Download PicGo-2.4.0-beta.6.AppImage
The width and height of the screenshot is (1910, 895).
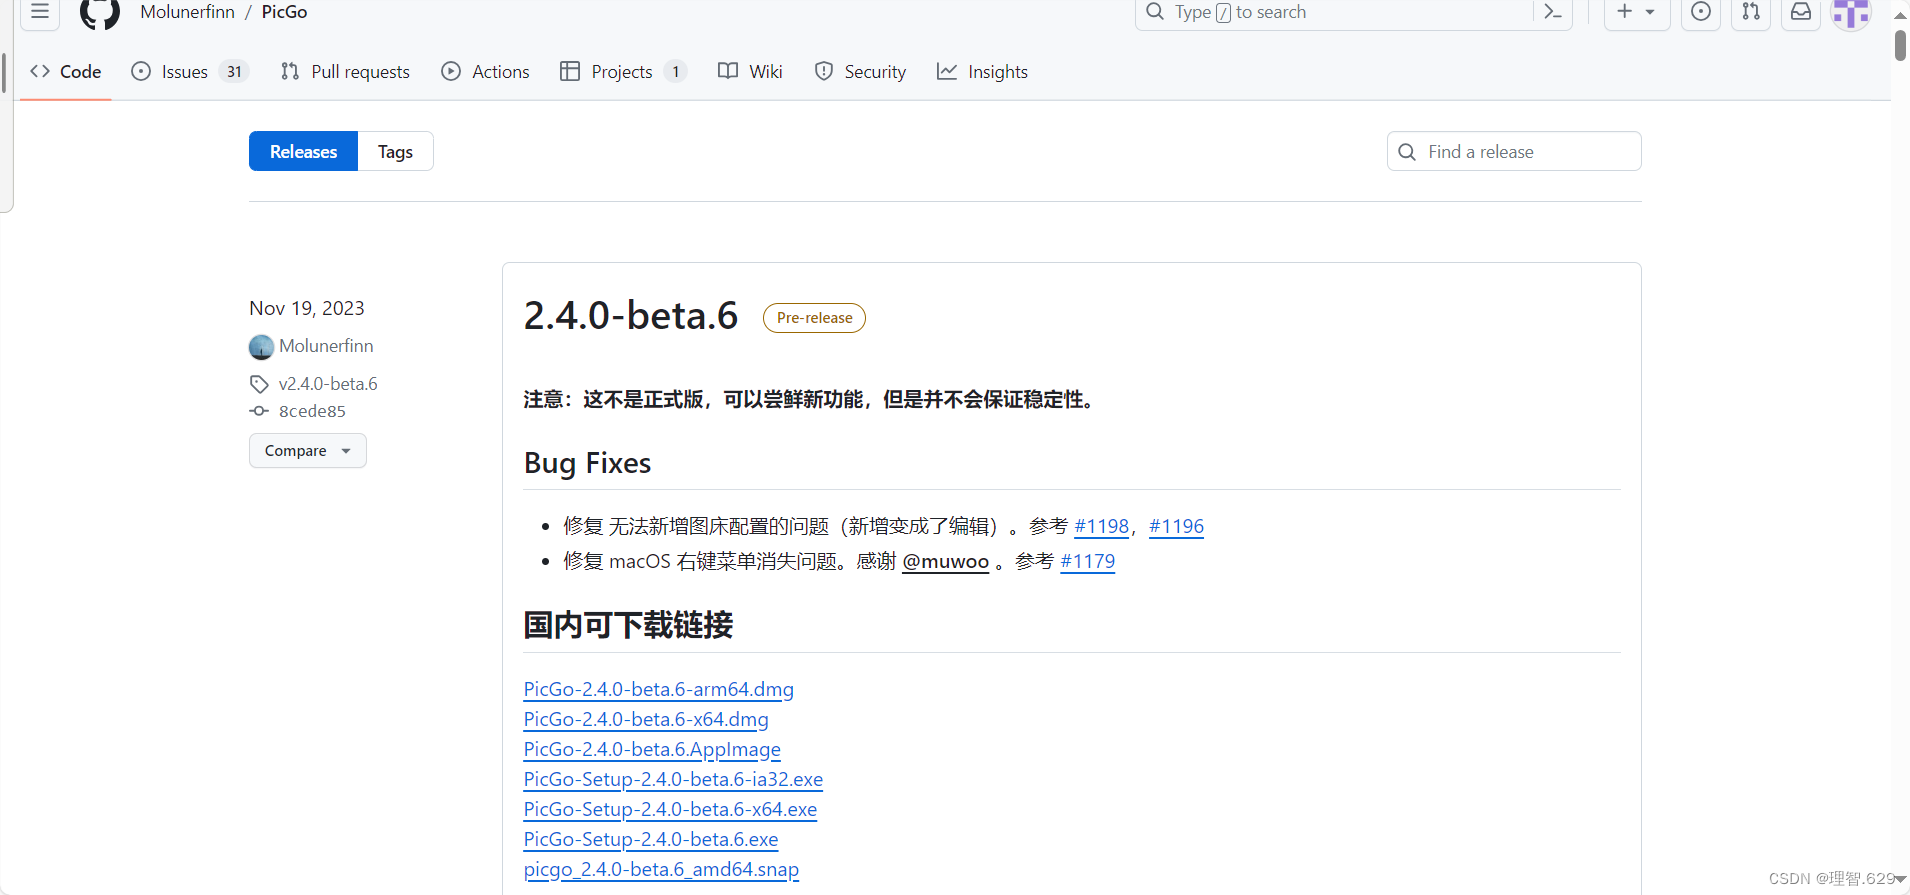[x=652, y=749]
